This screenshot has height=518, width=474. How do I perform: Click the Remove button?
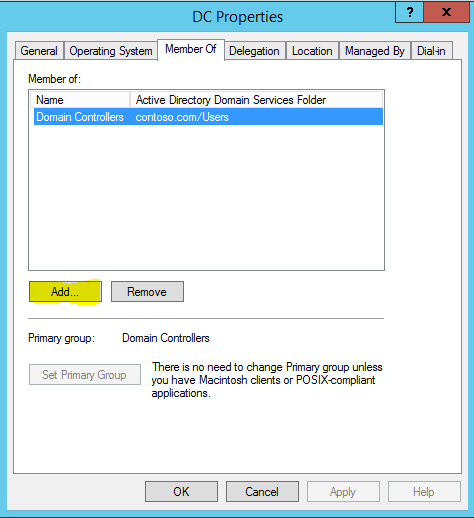[x=147, y=292]
